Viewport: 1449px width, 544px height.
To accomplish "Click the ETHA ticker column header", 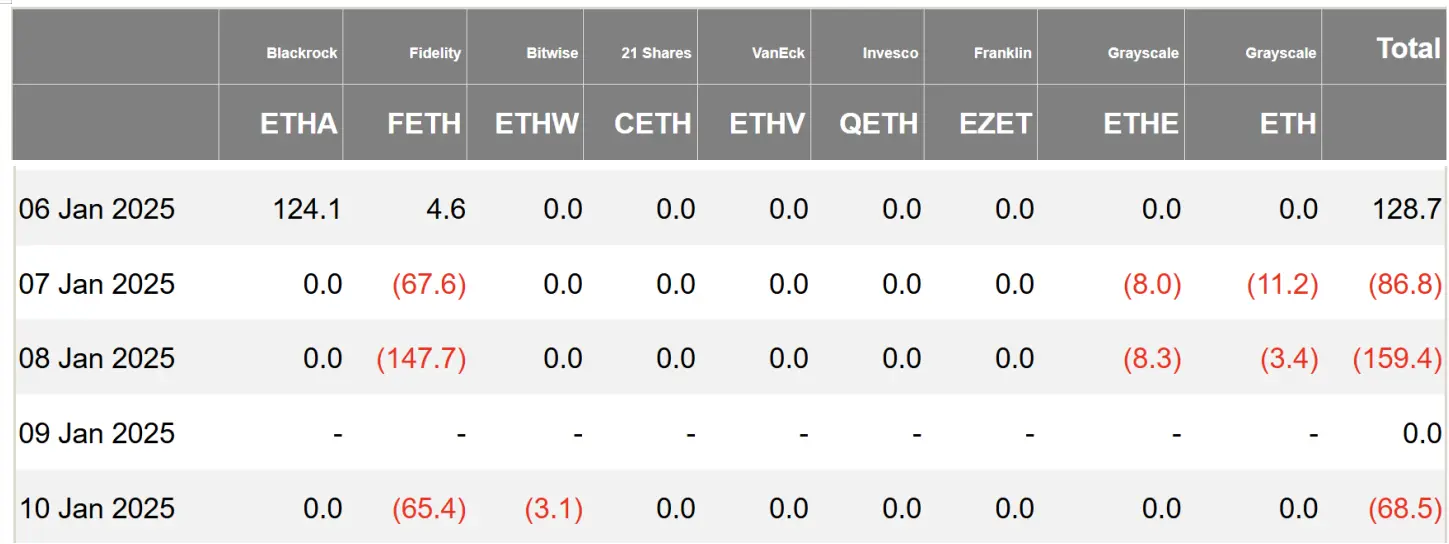I will click(298, 124).
